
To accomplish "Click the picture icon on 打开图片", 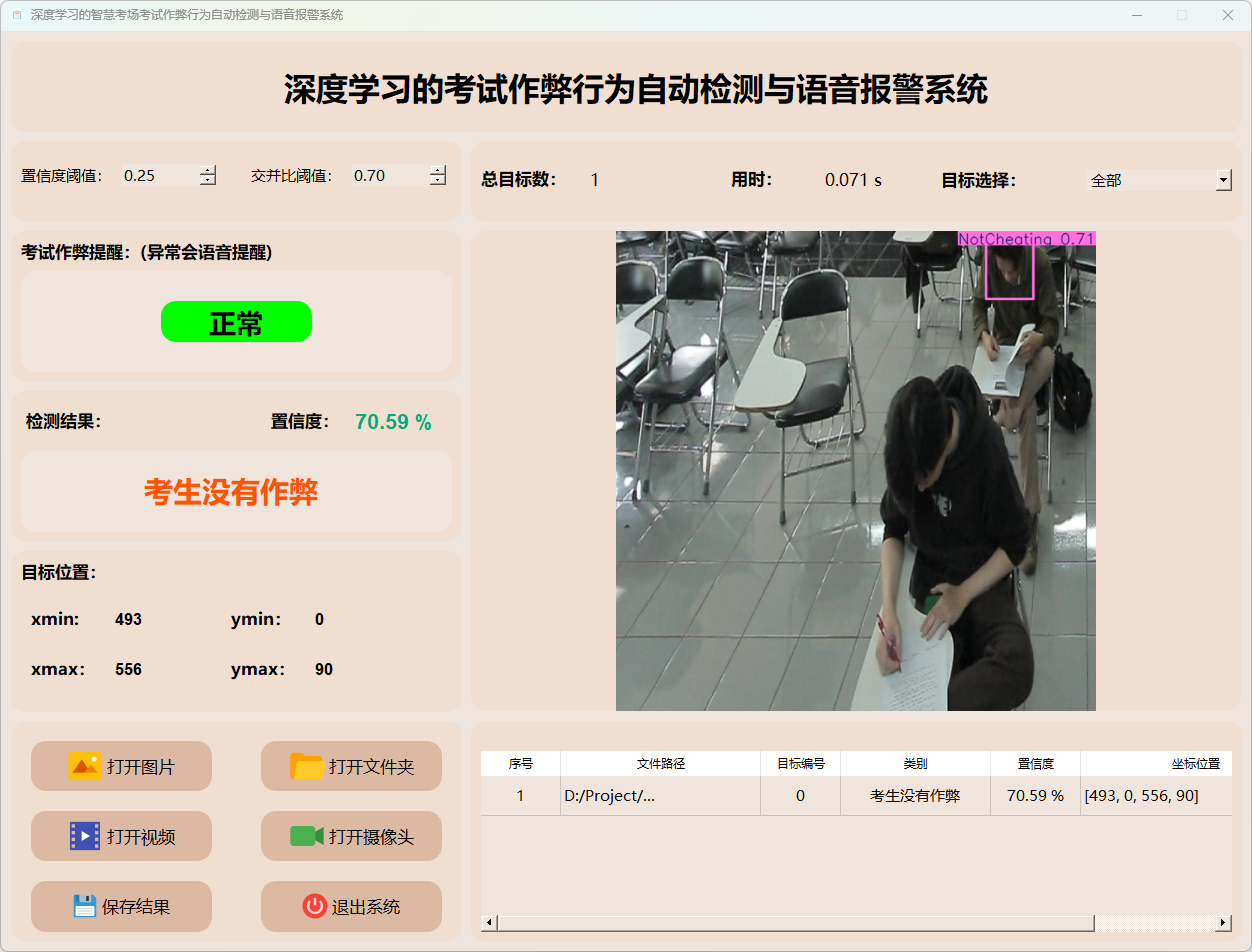I will pos(85,766).
